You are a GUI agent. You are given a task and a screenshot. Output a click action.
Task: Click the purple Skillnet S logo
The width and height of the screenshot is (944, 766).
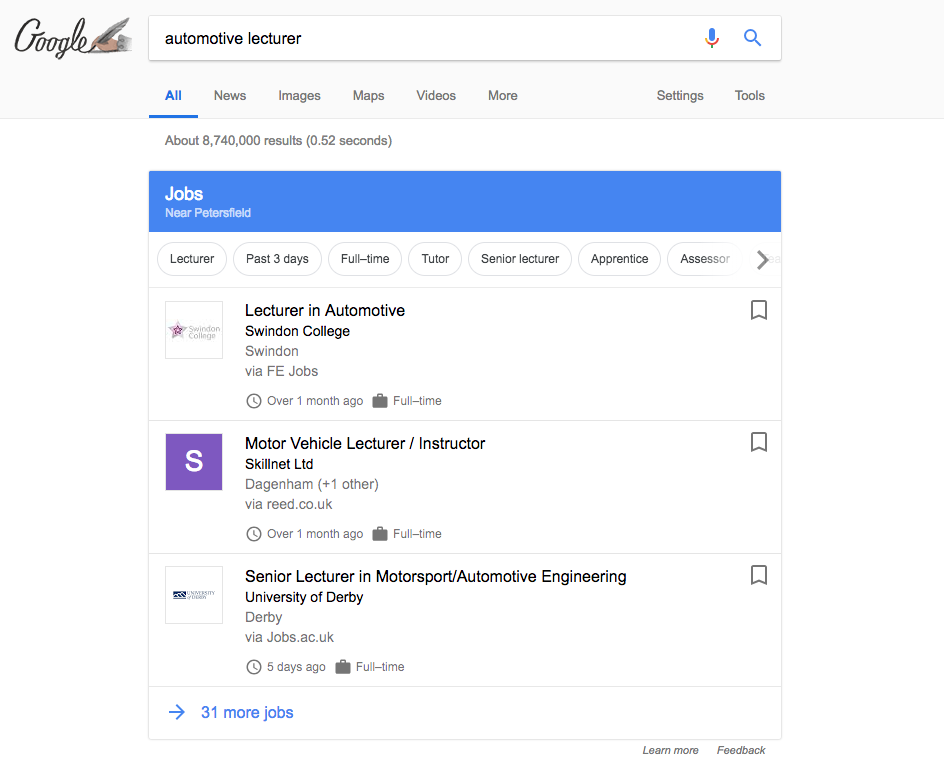194,462
